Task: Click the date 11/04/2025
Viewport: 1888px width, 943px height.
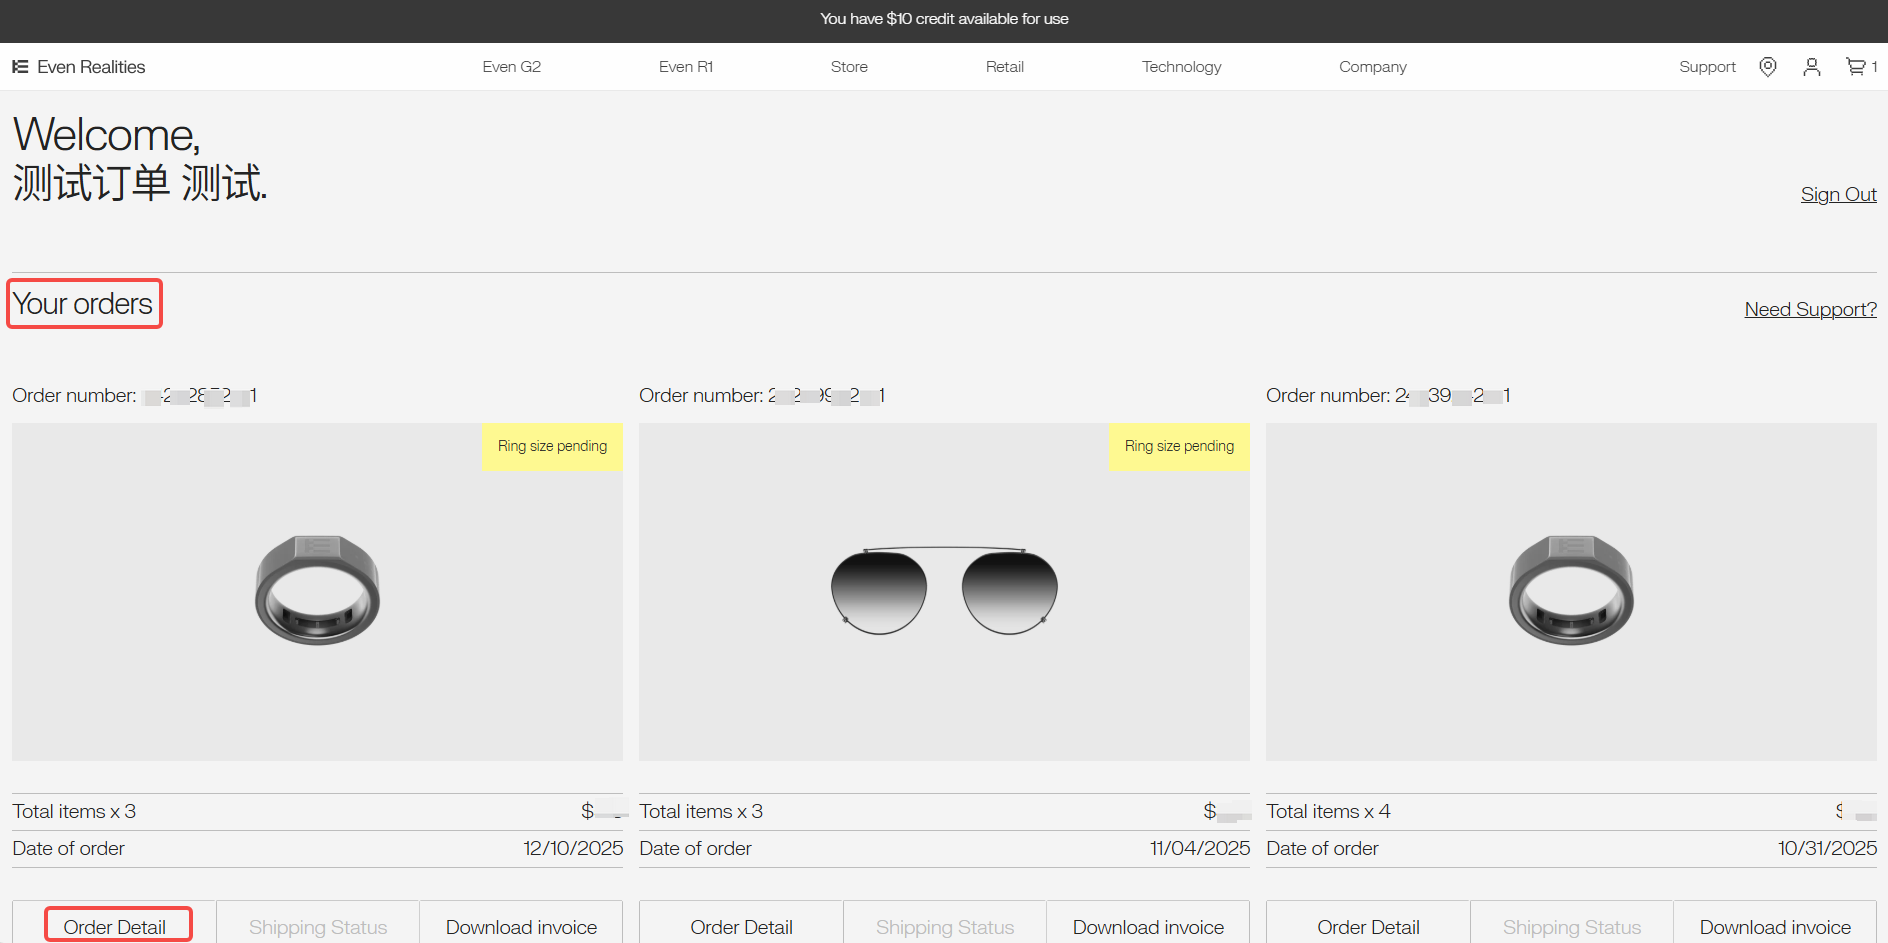Action: [x=1200, y=848]
